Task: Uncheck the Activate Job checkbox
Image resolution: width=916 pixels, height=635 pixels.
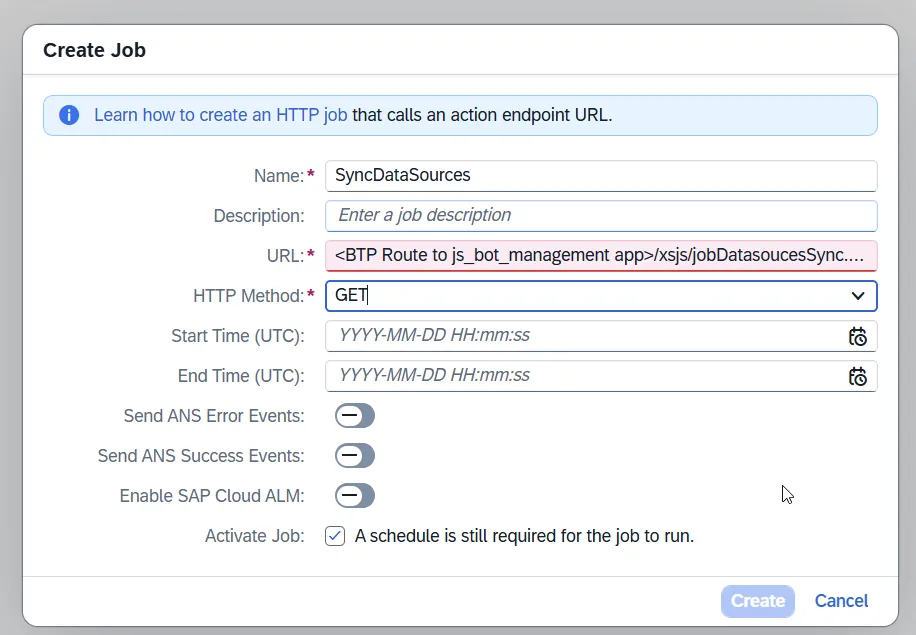Action: (335, 536)
